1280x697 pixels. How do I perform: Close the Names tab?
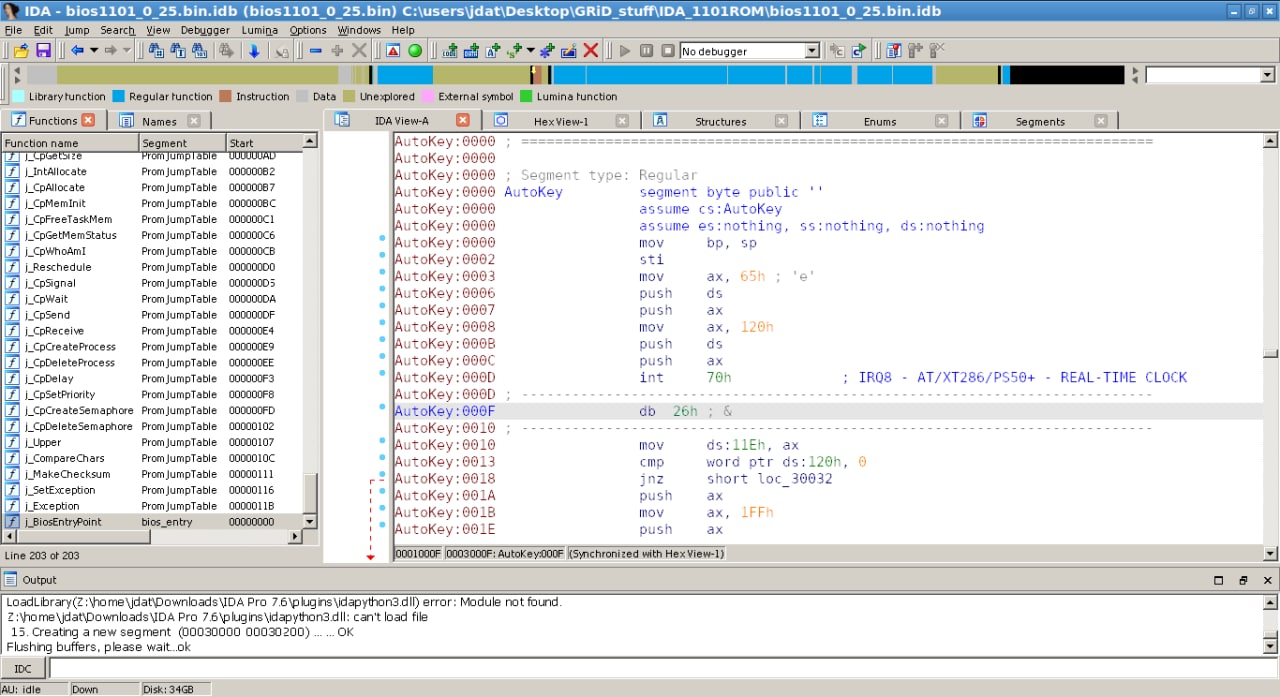tap(193, 121)
